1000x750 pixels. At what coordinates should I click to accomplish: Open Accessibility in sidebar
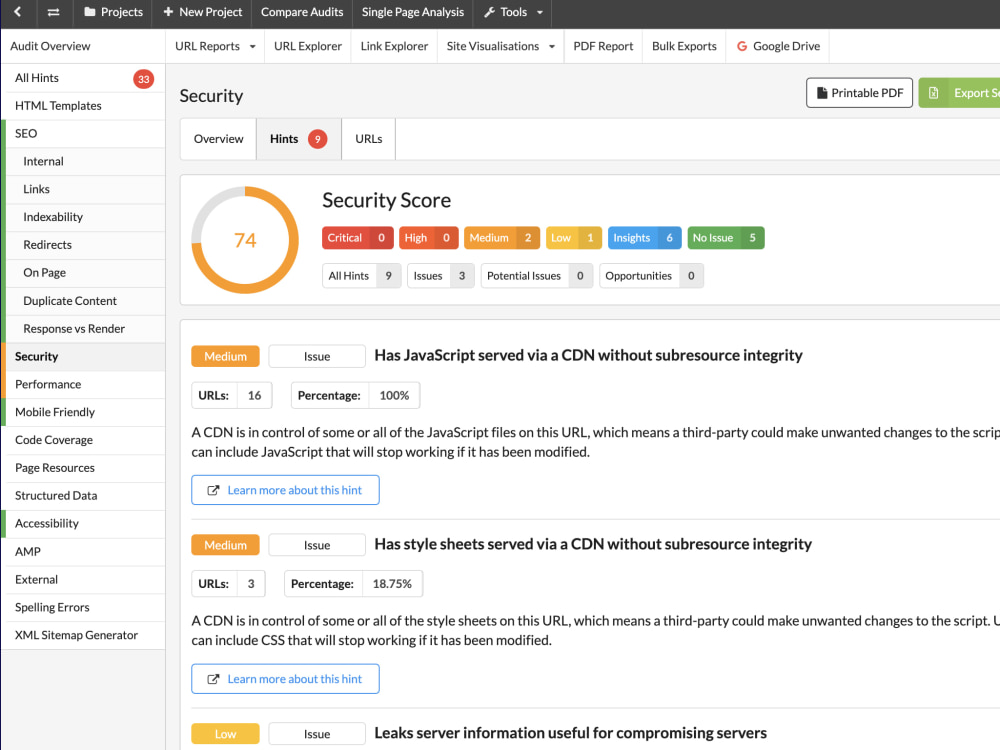tap(85, 524)
